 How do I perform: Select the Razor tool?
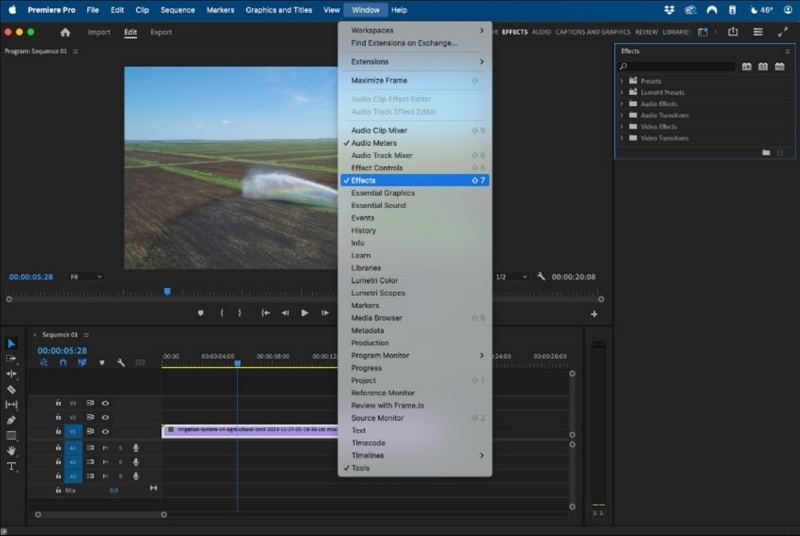point(11,390)
